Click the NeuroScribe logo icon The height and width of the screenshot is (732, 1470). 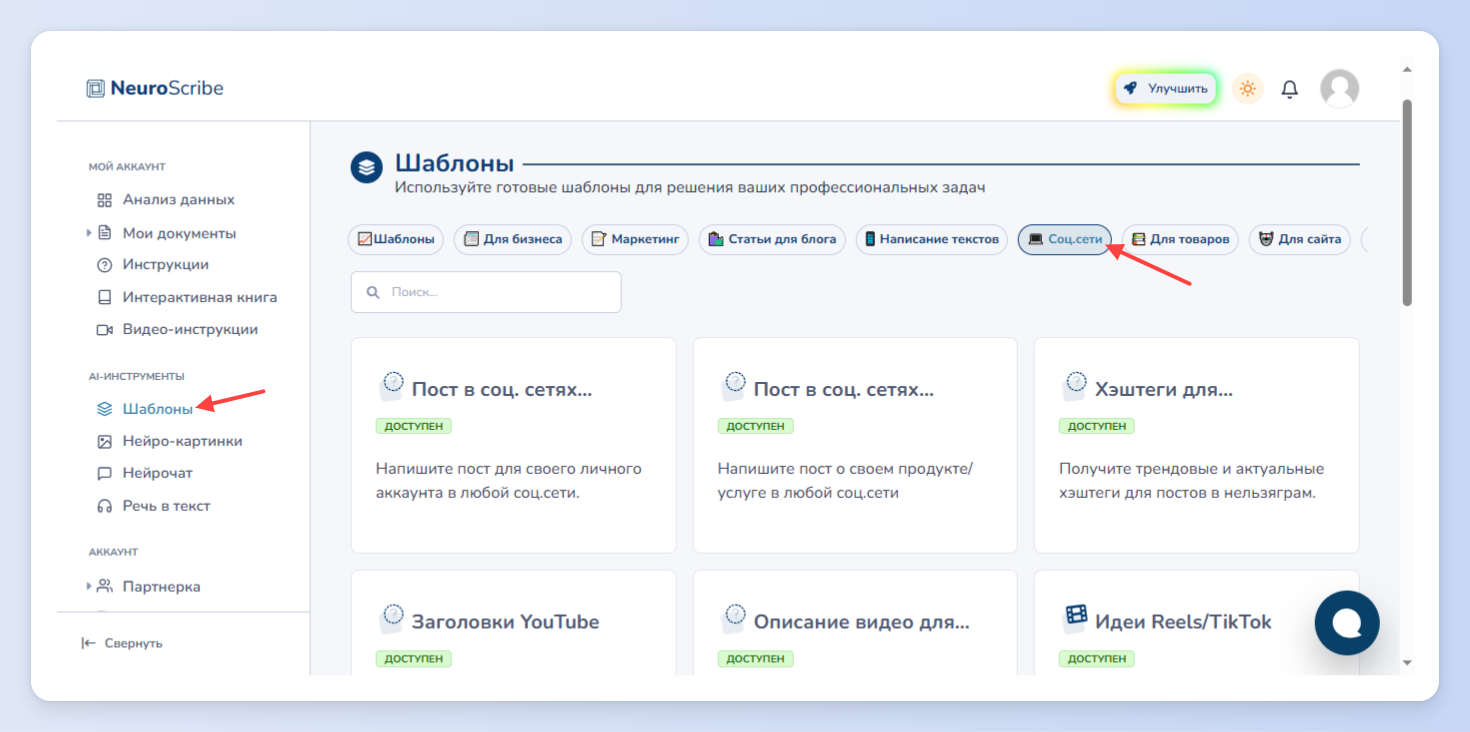pos(96,88)
